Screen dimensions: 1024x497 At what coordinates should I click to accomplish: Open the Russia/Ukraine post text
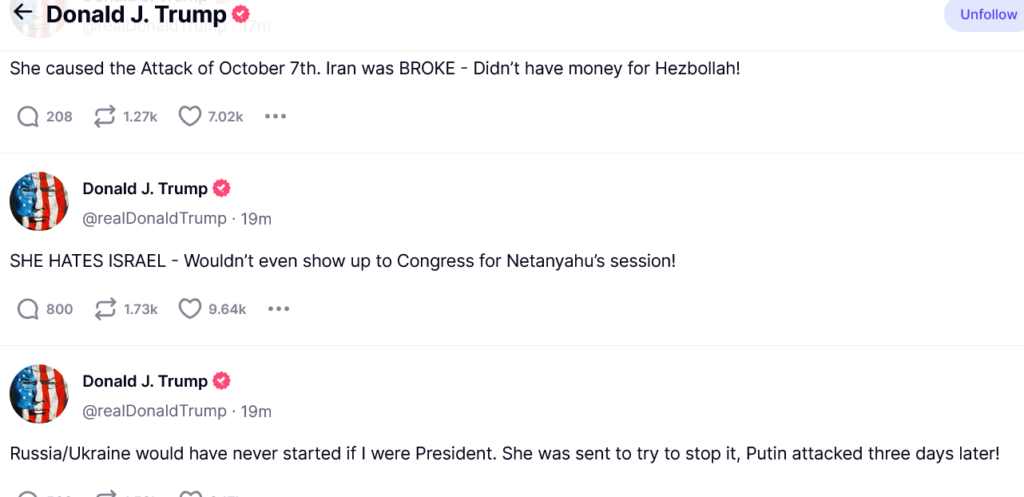click(504, 453)
